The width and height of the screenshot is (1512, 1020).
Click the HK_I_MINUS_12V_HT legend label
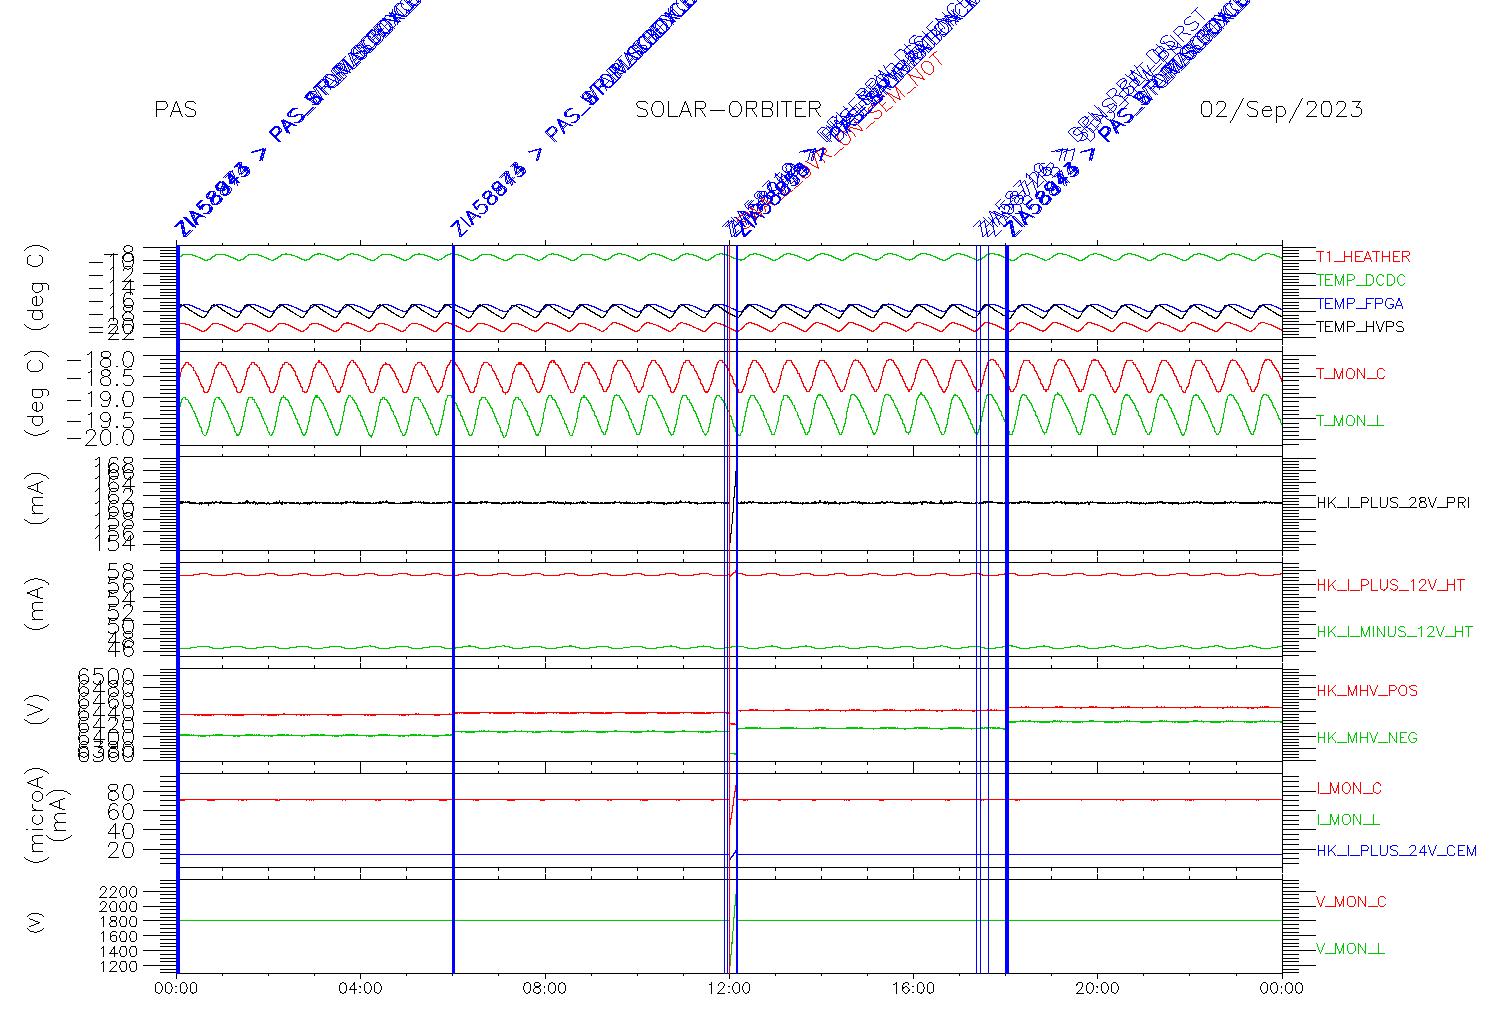point(1395,632)
